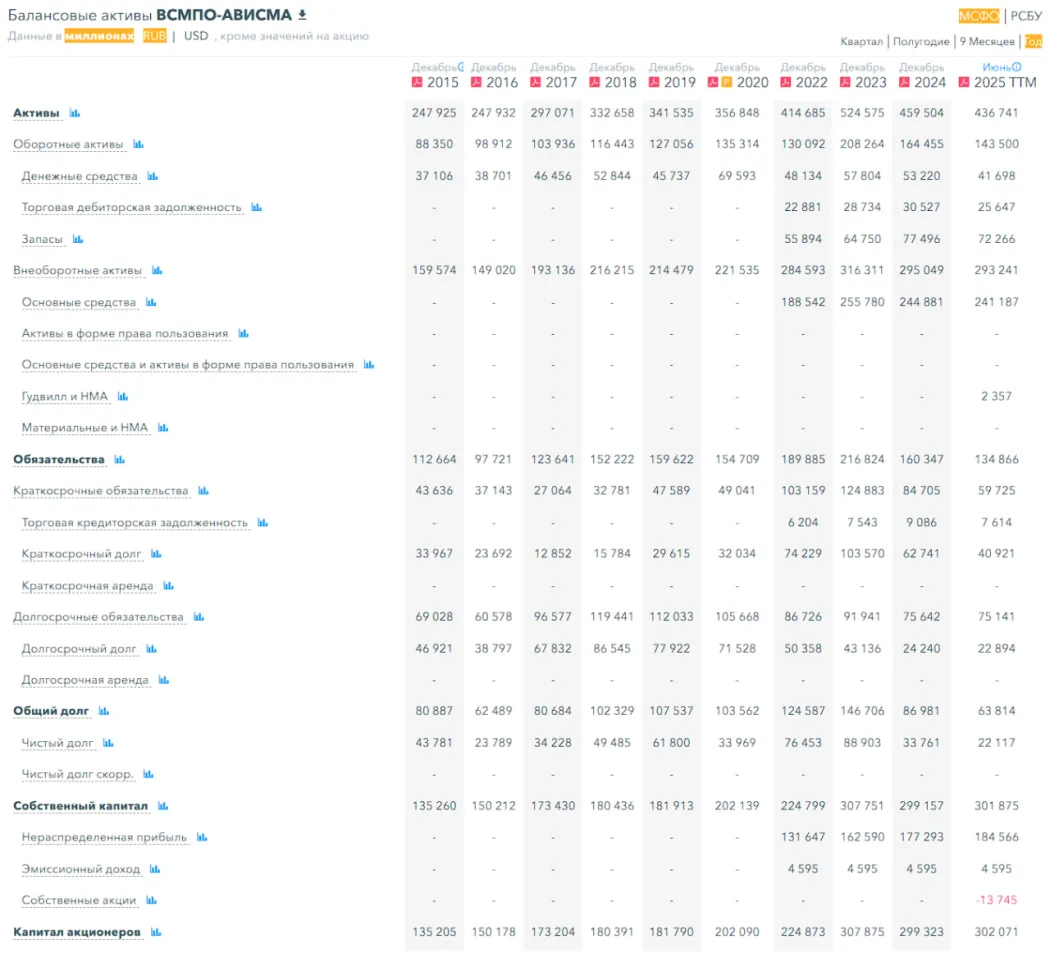
Task: View the chart for Собственный капитал
Action: click(163, 806)
